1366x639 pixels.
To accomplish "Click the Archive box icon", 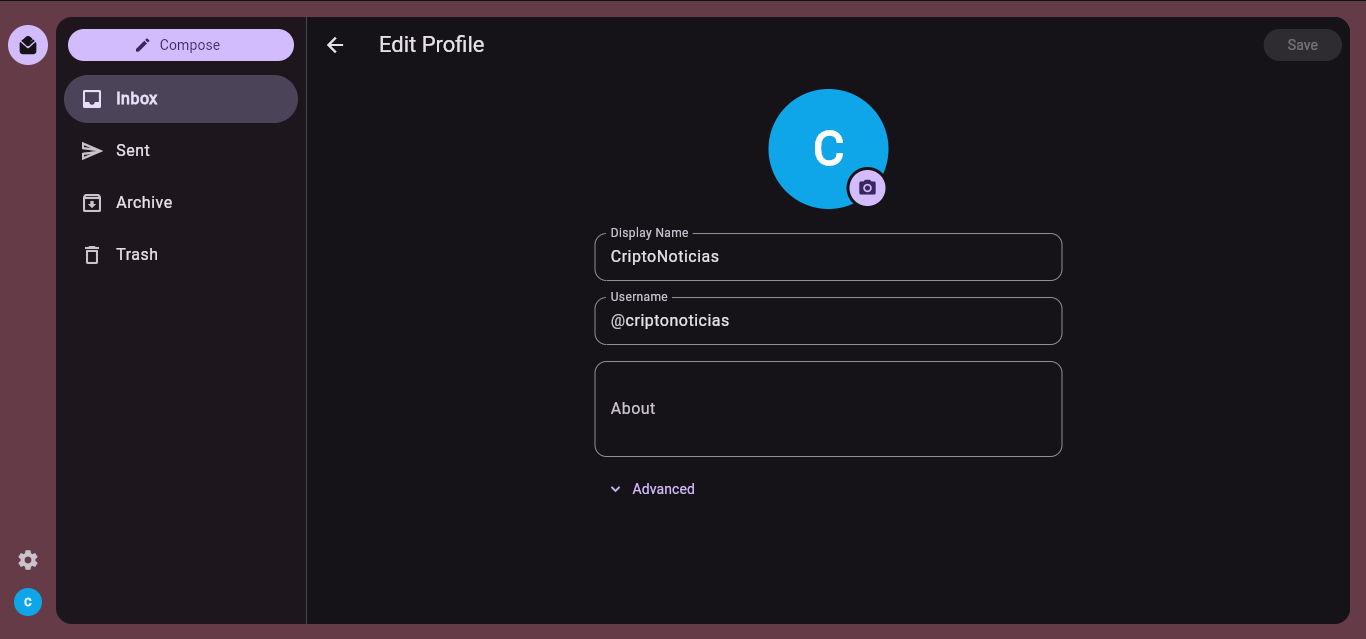I will click(x=92, y=203).
